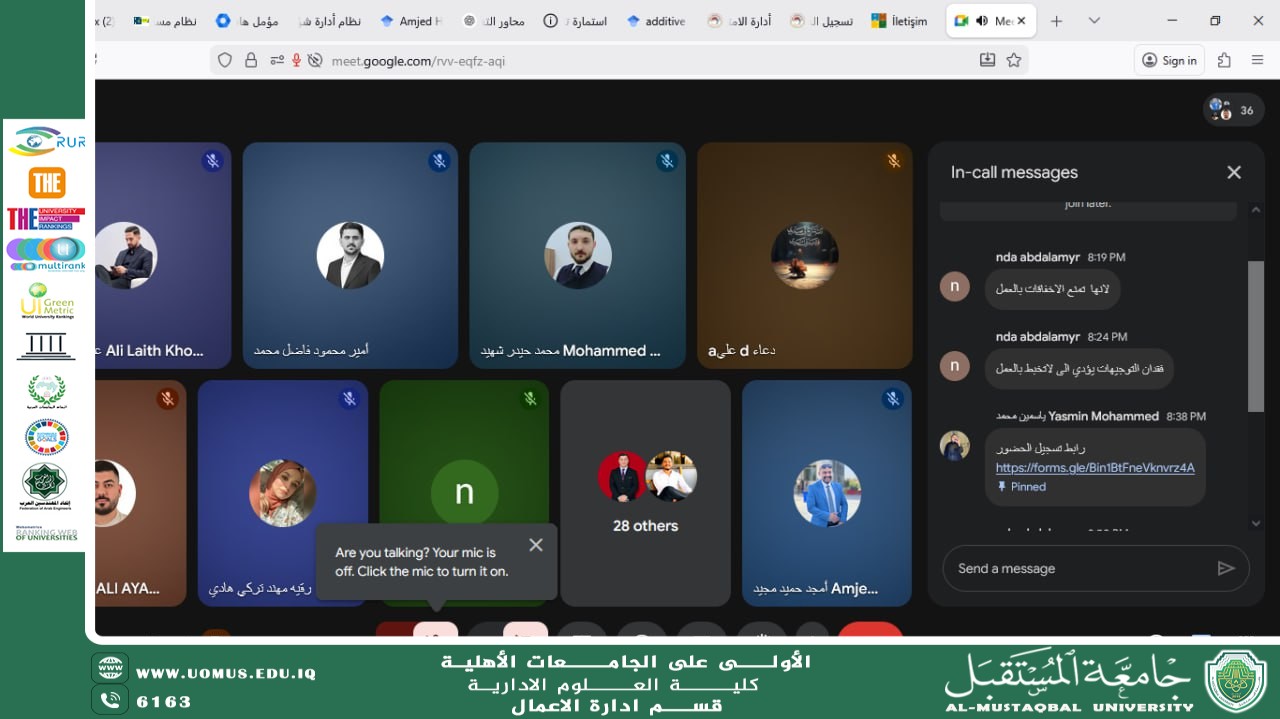The image size is (1280, 719).
Task: Dismiss the 'Are you talking?' mic tooltip
Action: click(x=536, y=545)
